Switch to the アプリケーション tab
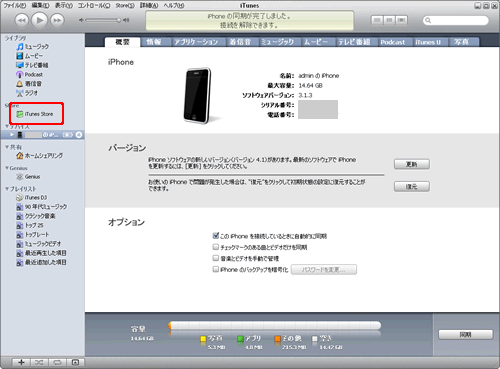Screen dimensions: 500x369 196,42
